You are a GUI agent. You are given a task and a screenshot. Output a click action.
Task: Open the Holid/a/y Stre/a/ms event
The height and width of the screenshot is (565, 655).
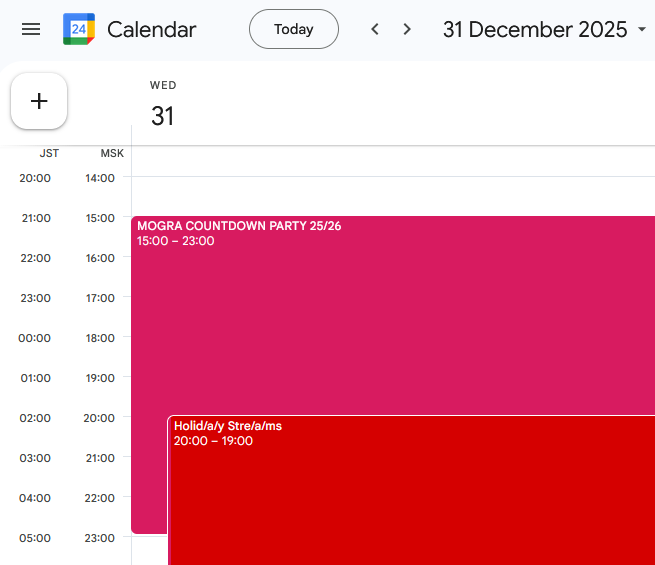(411, 490)
